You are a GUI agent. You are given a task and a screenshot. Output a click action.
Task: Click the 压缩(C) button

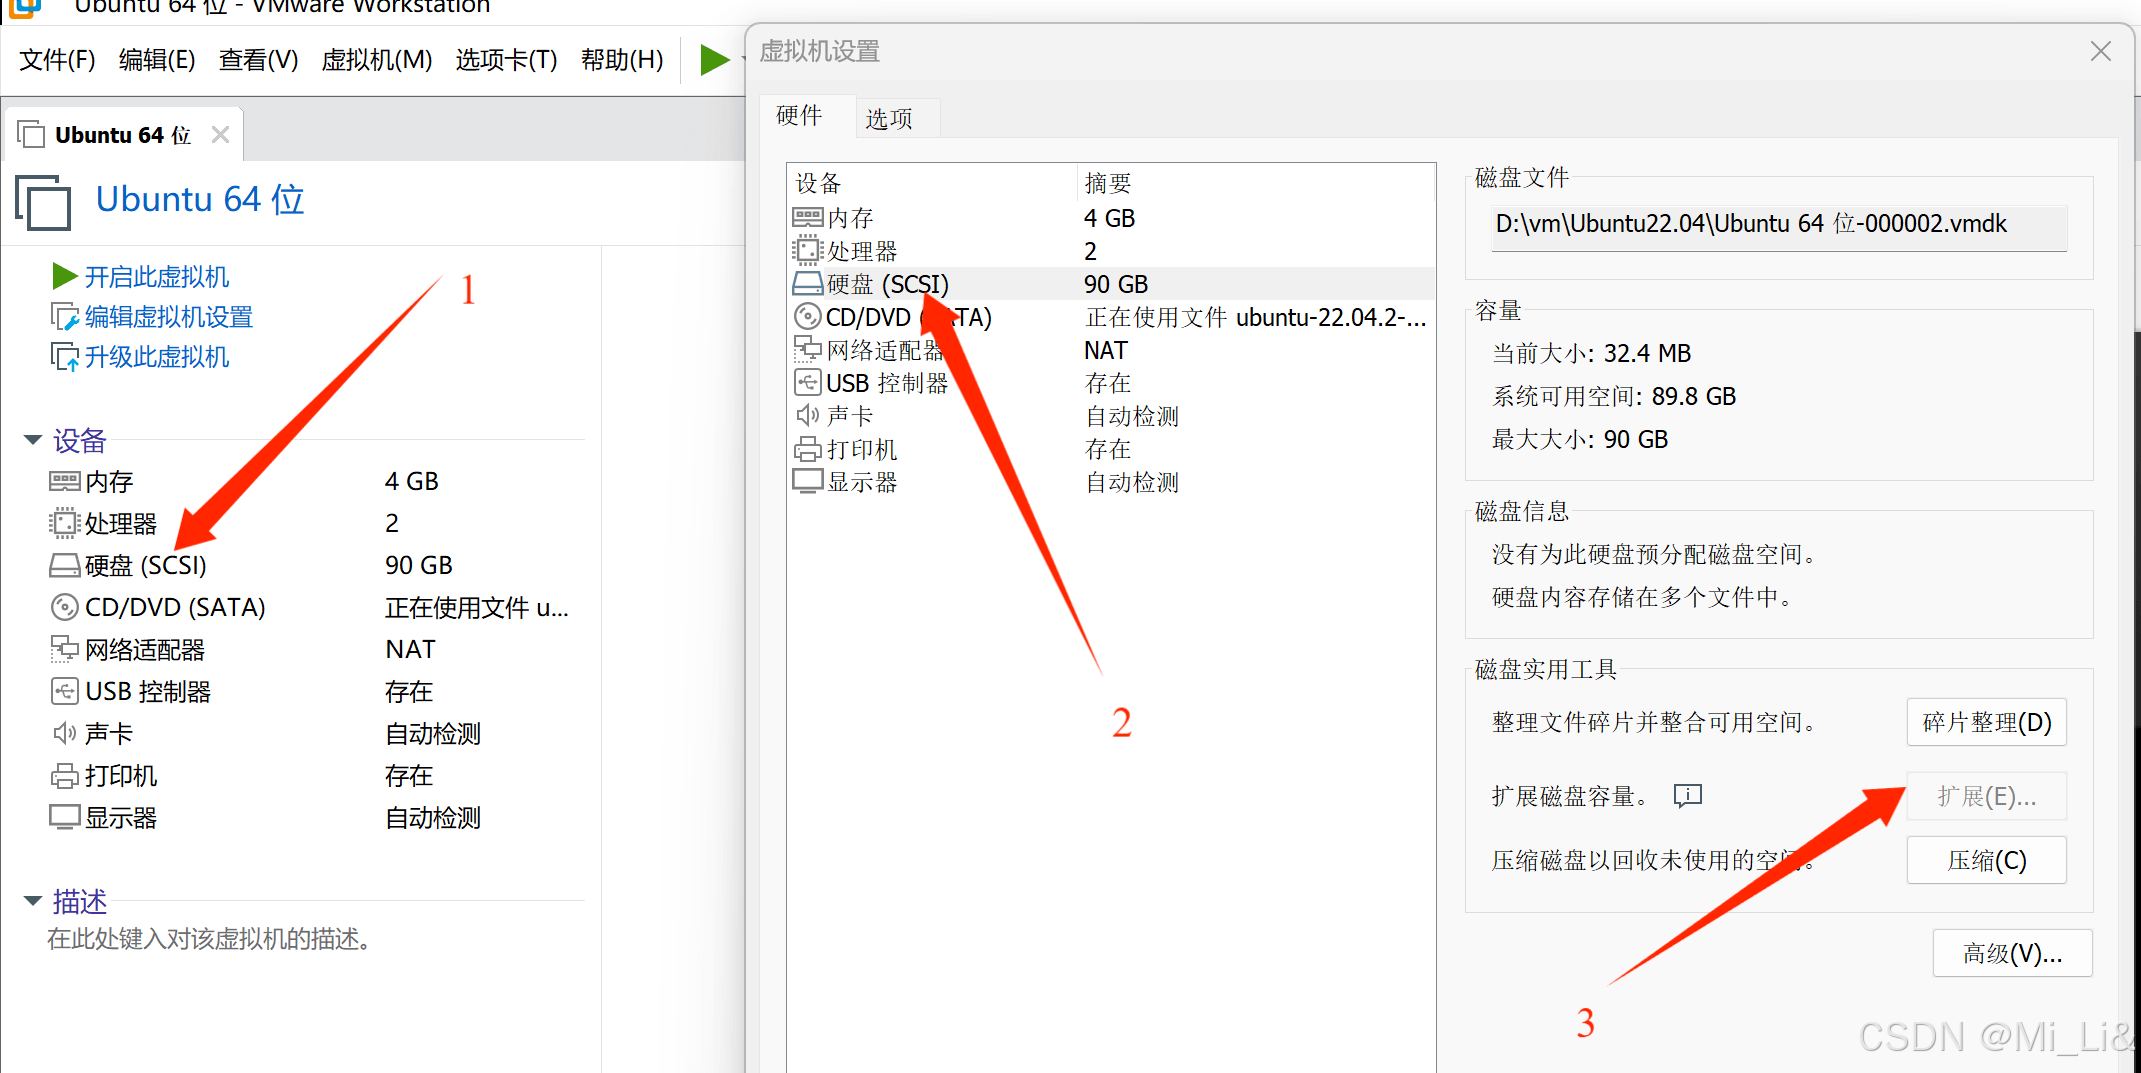click(x=1986, y=860)
